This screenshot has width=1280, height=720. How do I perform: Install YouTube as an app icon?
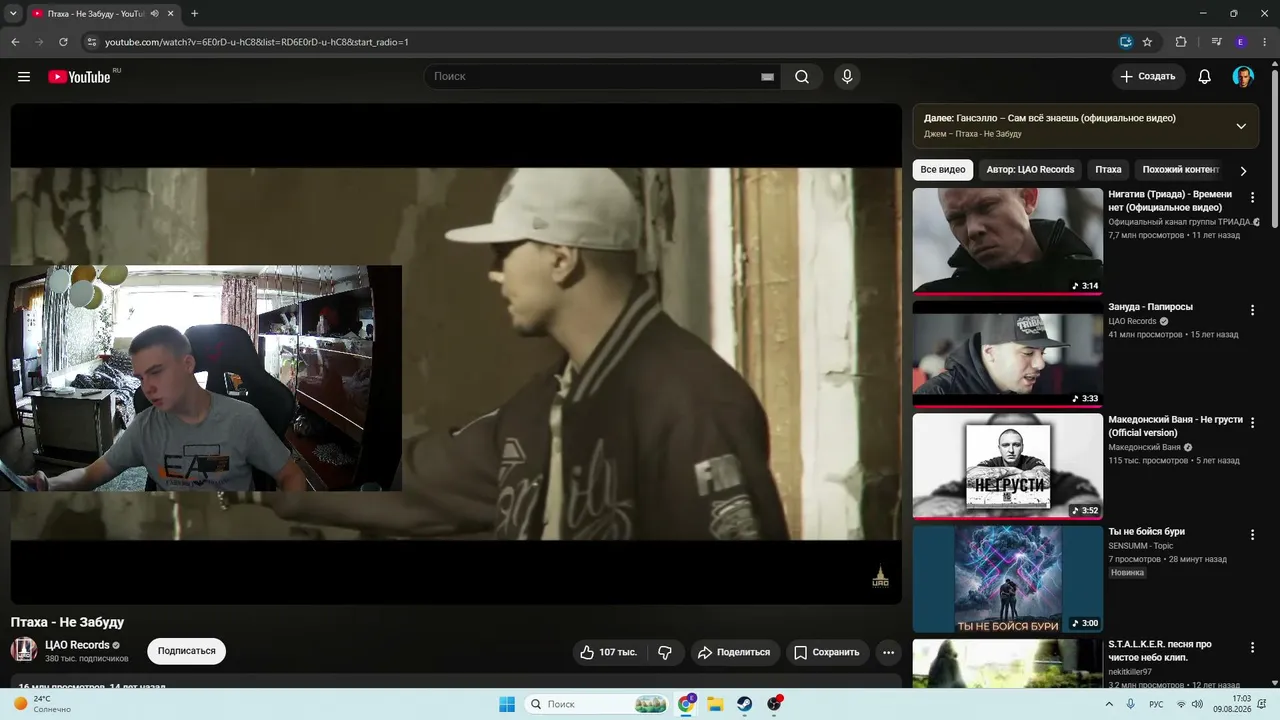[1126, 42]
